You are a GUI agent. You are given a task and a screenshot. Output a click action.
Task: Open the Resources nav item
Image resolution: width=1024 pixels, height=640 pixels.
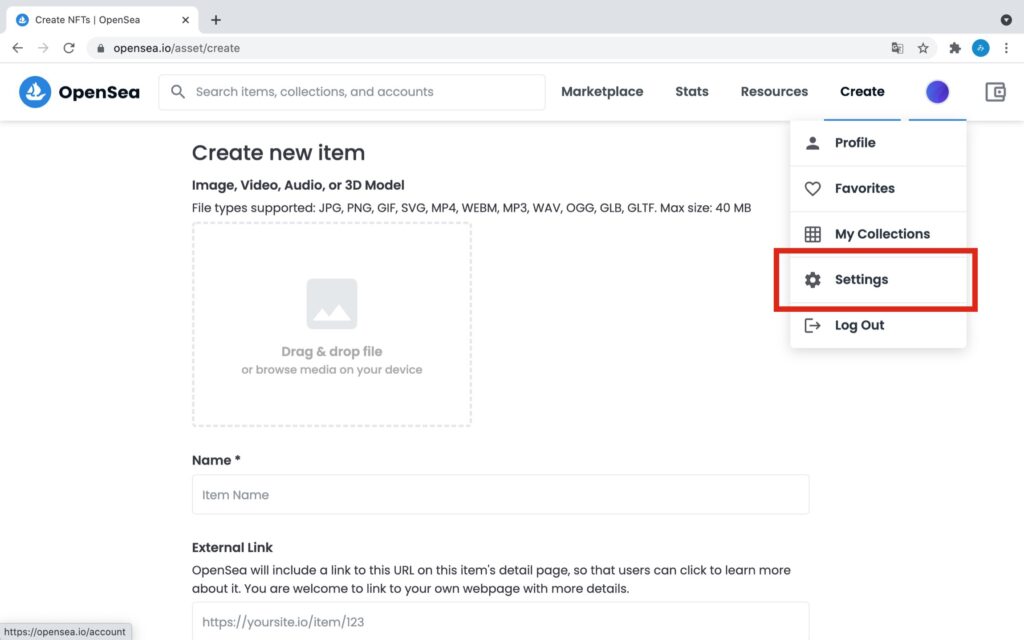coord(774,91)
